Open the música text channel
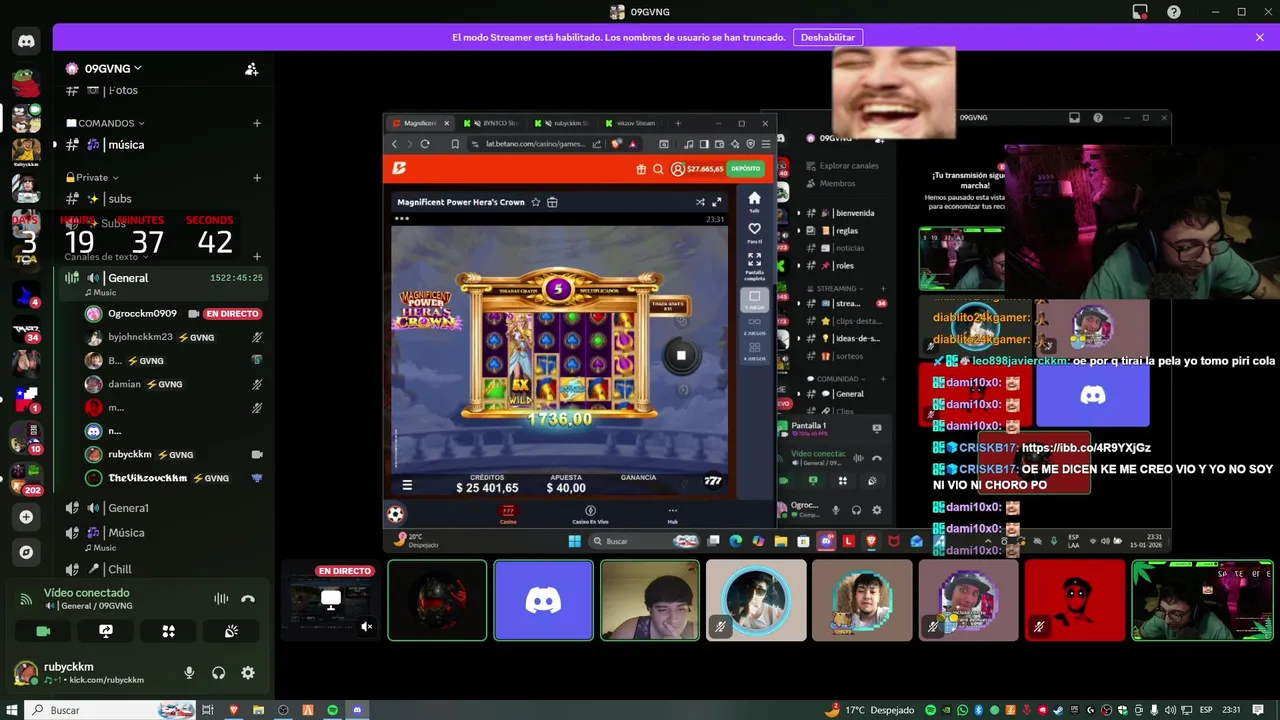 (165, 145)
